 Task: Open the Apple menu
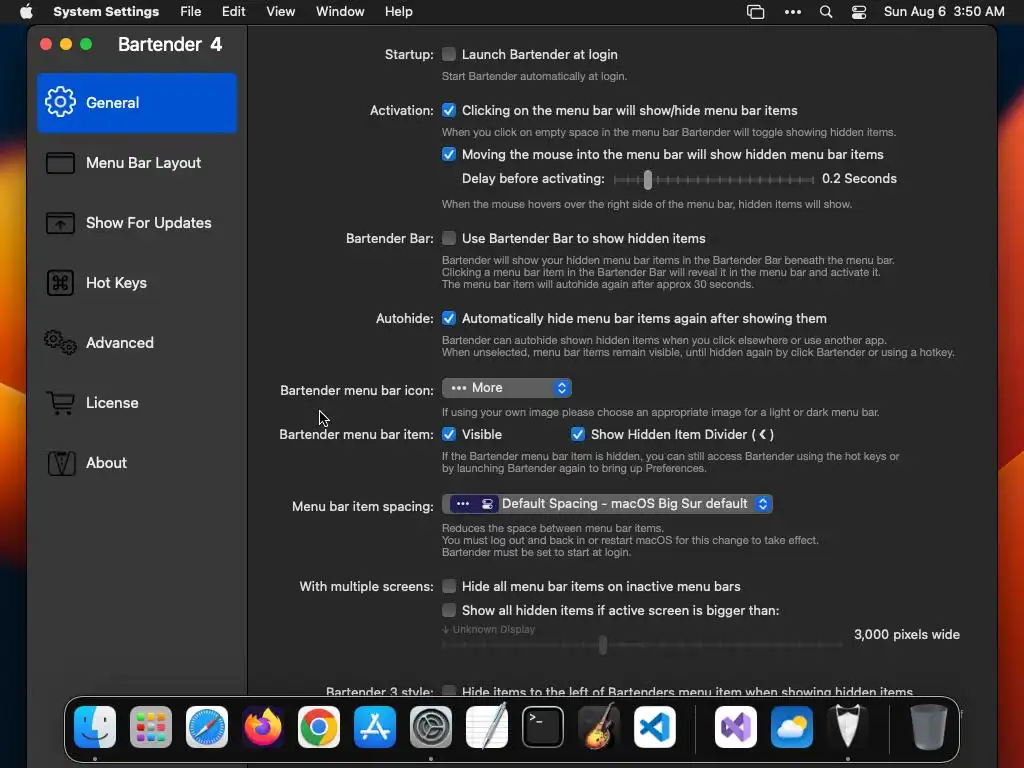[x=26, y=12]
